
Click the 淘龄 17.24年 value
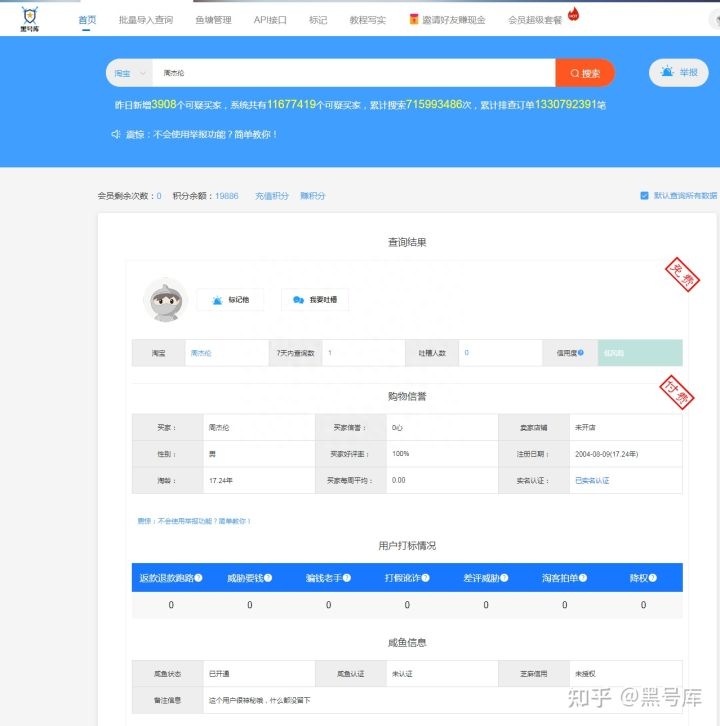pyautogui.click(x=220, y=481)
